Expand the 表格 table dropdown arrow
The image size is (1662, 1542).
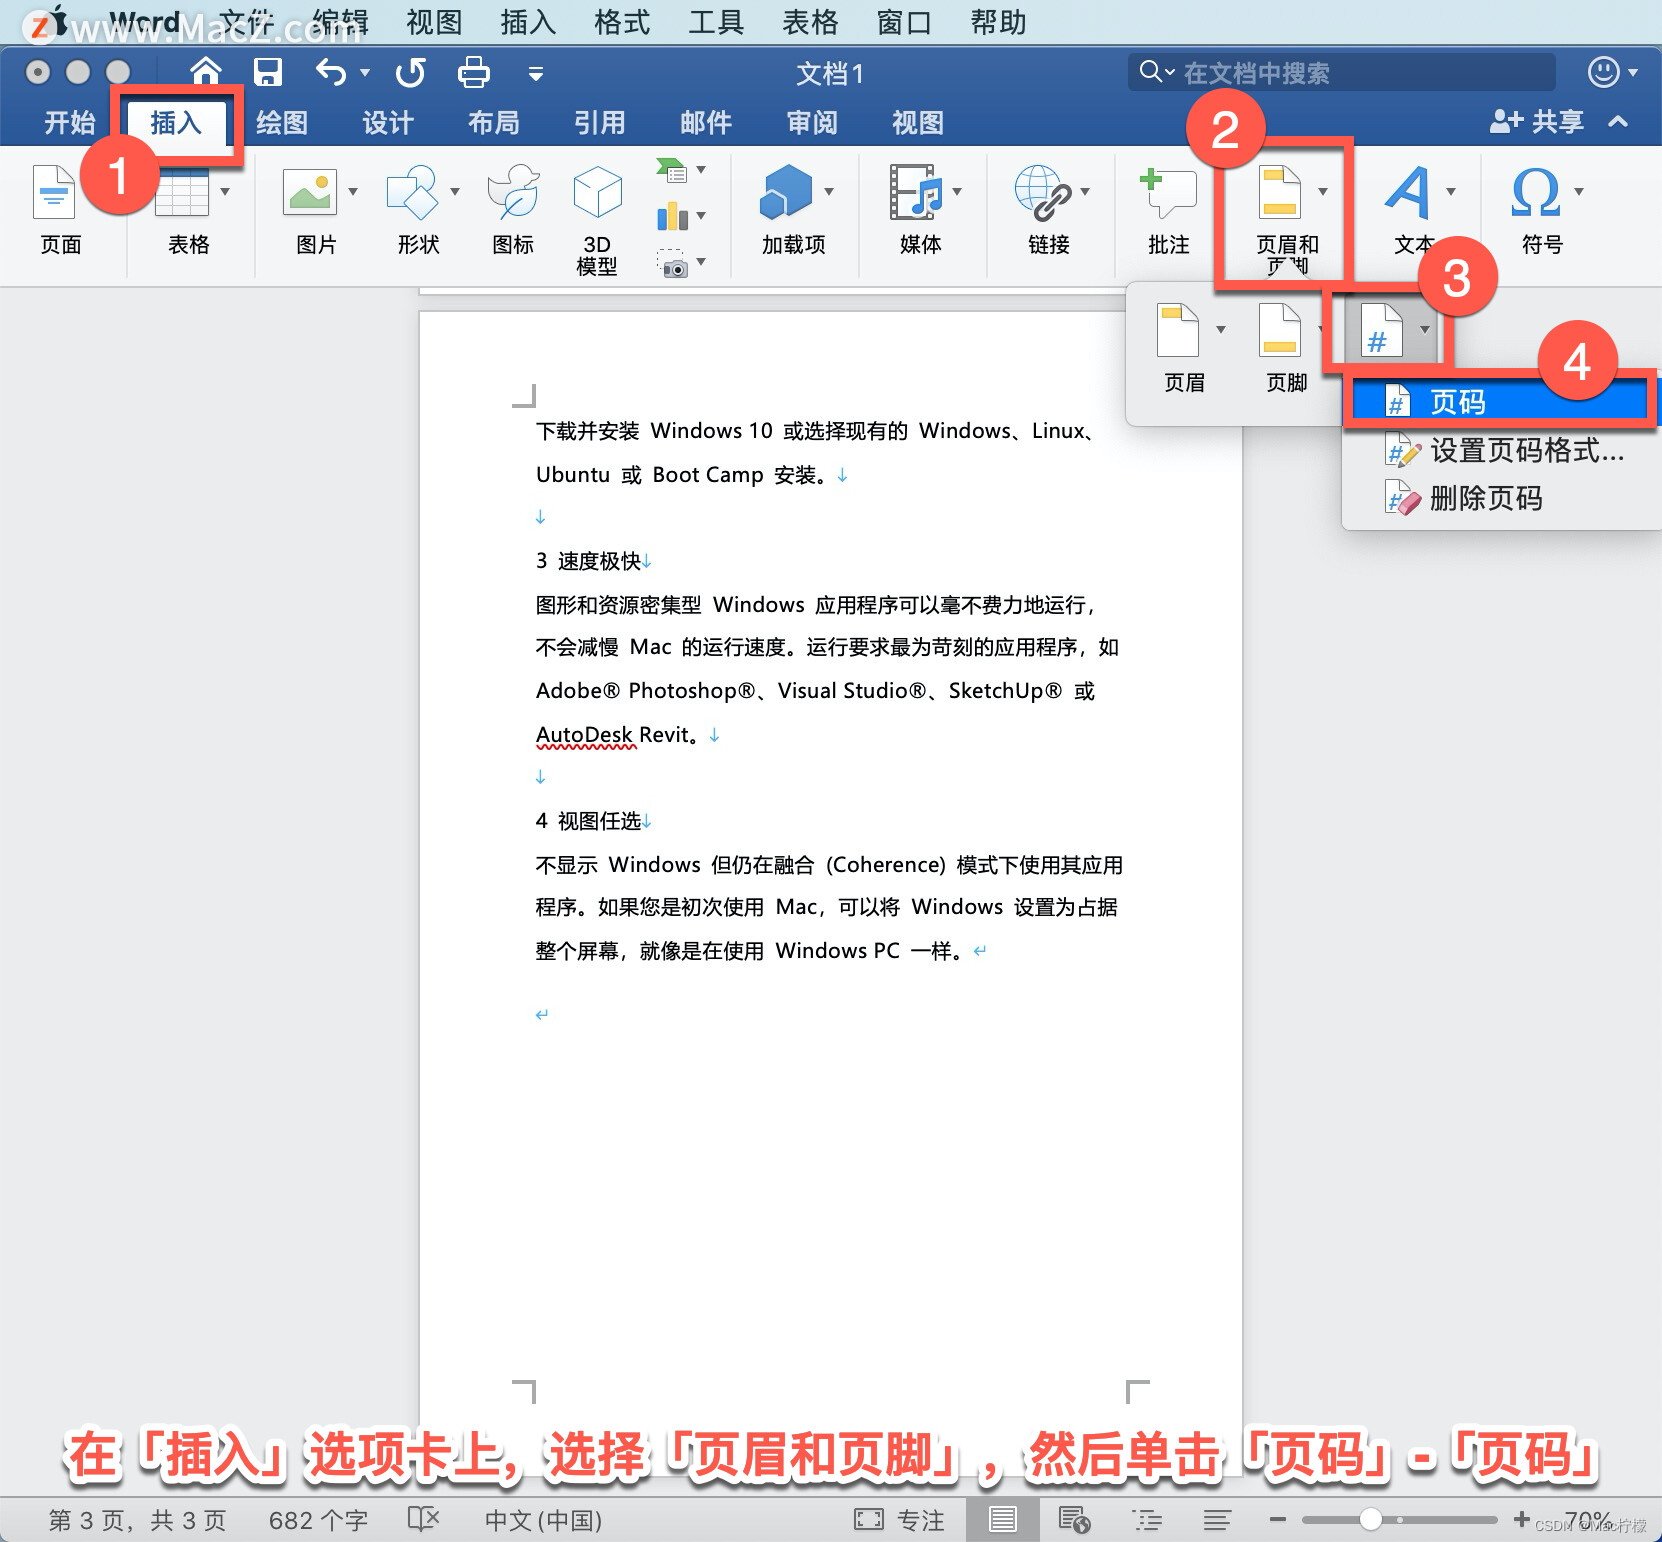225,191
